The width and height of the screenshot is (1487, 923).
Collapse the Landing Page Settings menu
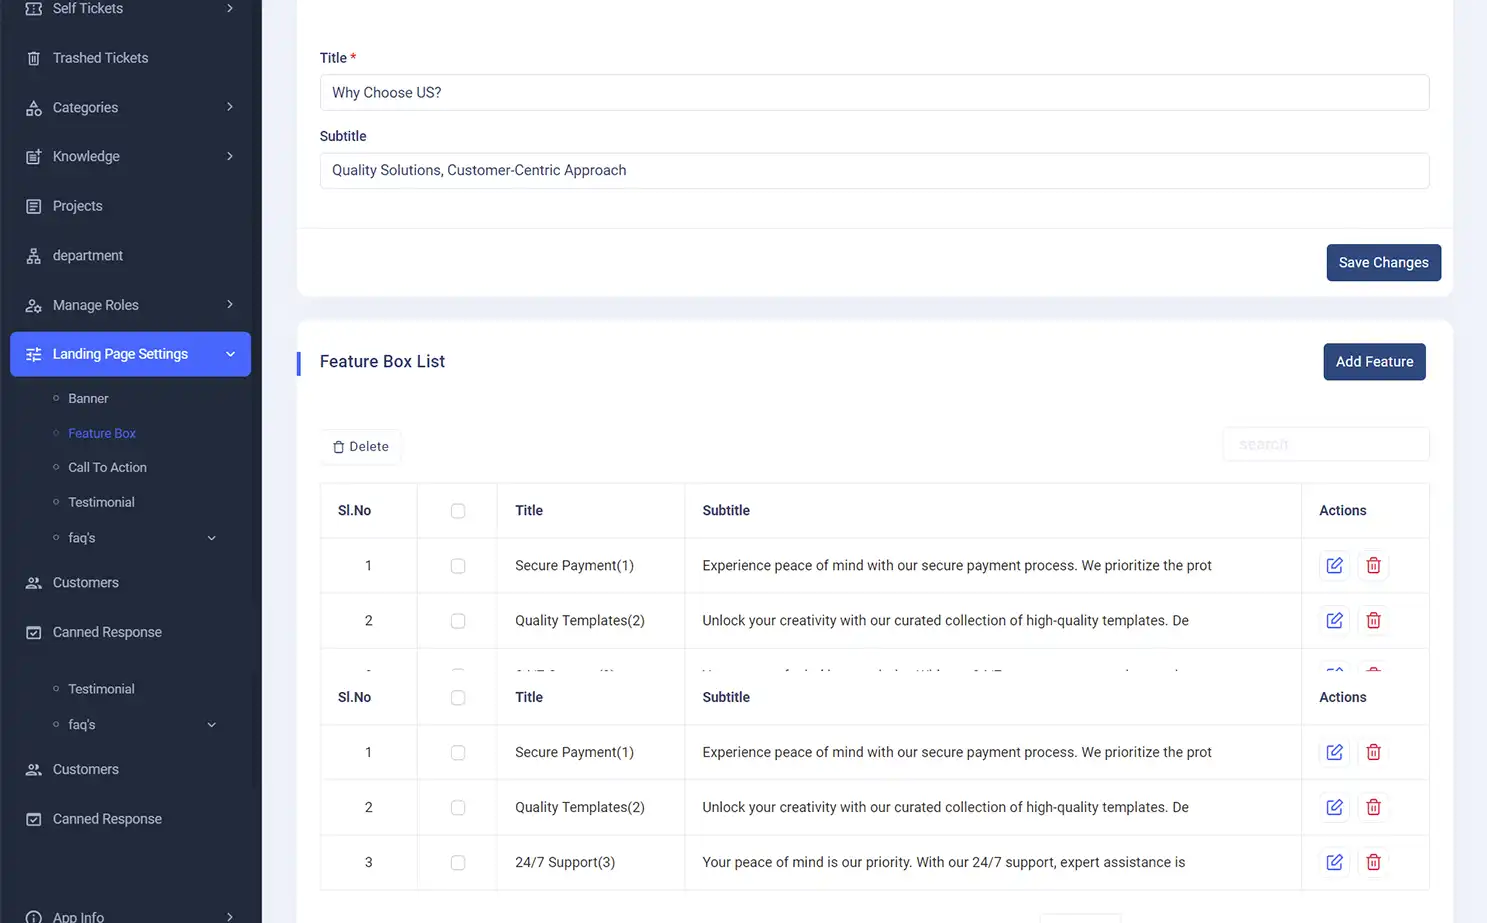(x=230, y=354)
